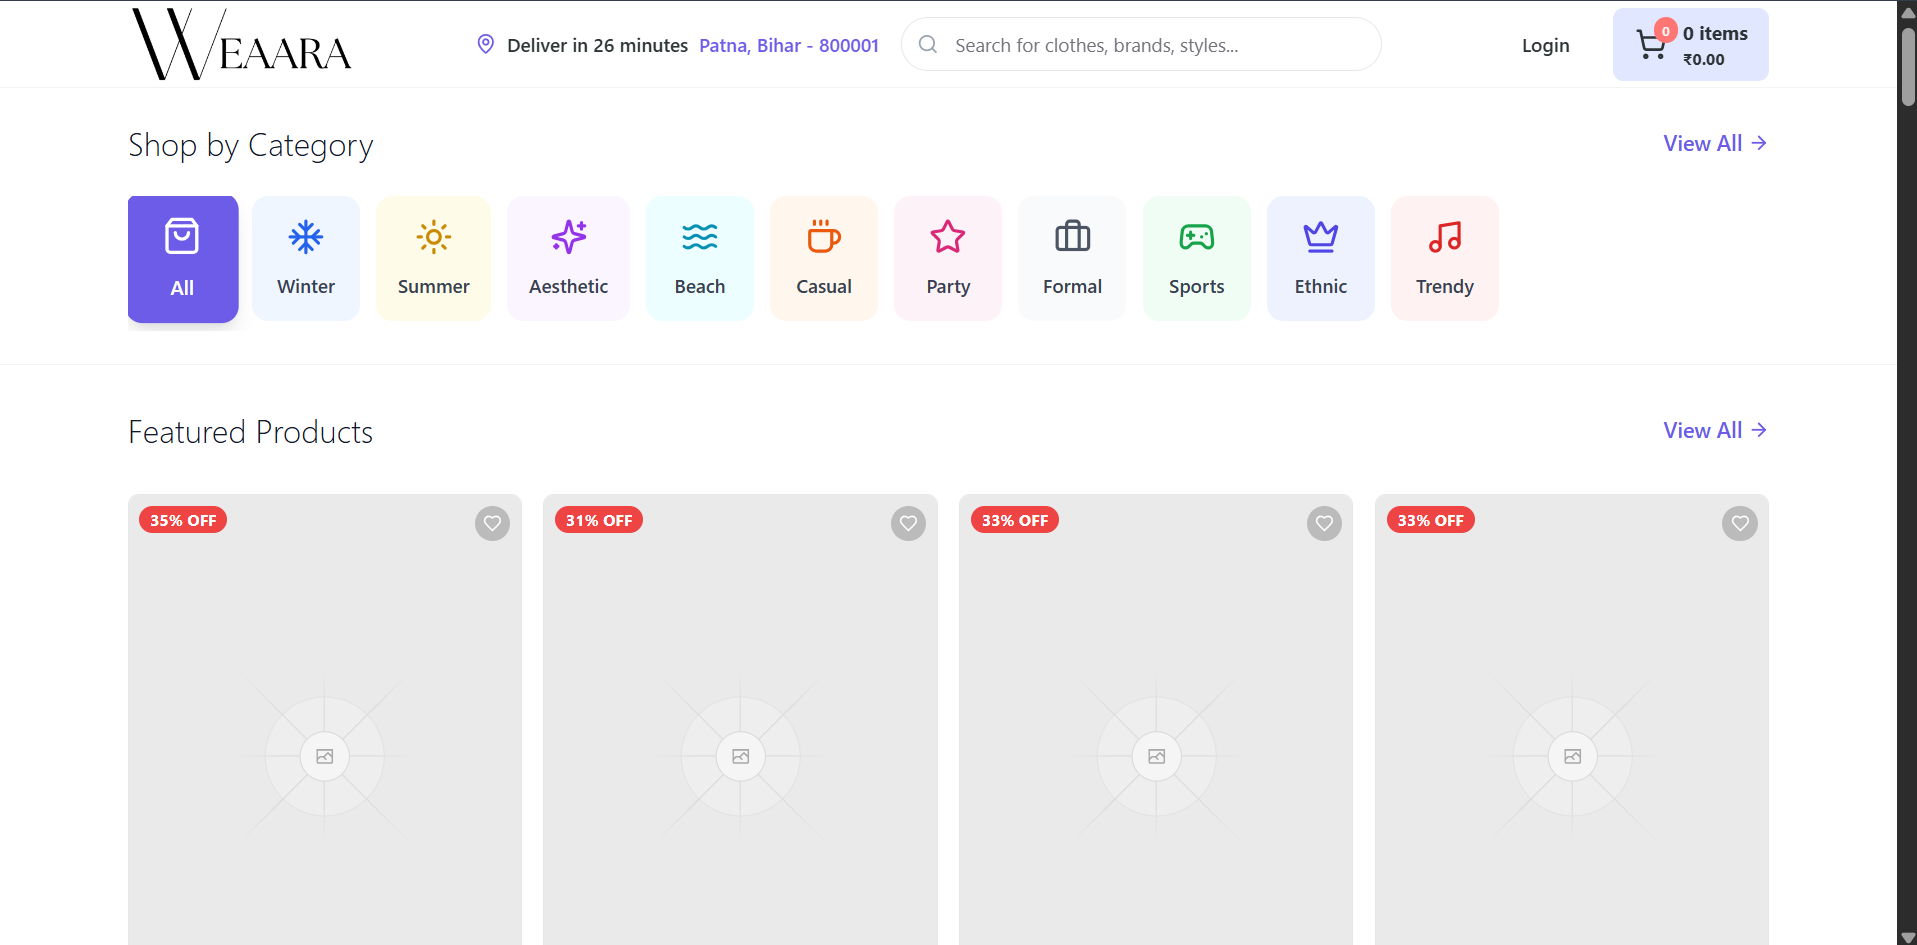Select the Winter category snowflake icon
Image resolution: width=1917 pixels, height=945 pixels.
pyautogui.click(x=306, y=237)
